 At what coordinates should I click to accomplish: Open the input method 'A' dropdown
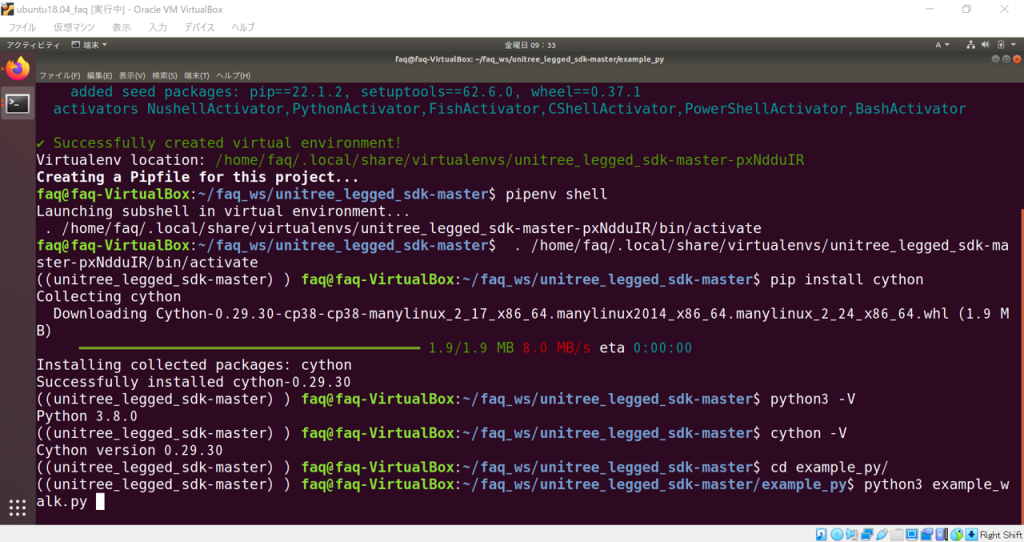click(942, 44)
